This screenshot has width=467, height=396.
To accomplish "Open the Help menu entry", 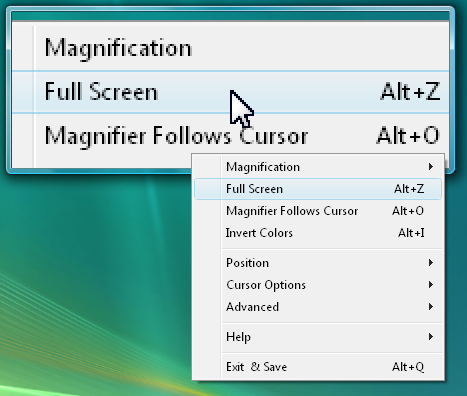I will click(318, 337).
